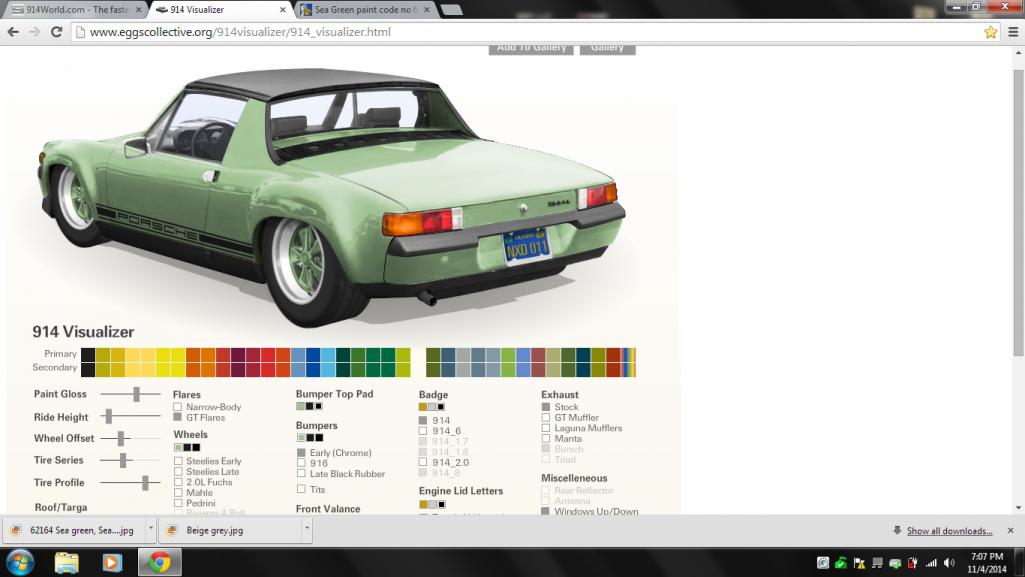This screenshot has width=1025, height=577.
Task: Bookmark this page with the star icon
Action: pos(990,31)
